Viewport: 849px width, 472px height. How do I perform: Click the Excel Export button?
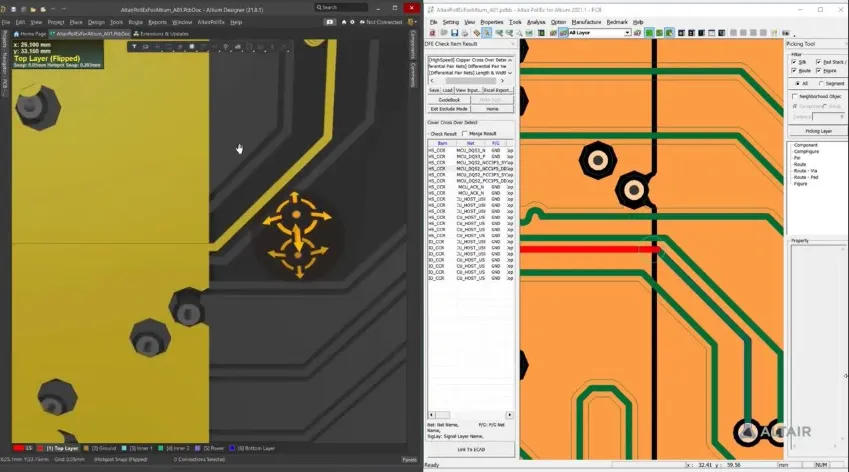pyautogui.click(x=497, y=90)
